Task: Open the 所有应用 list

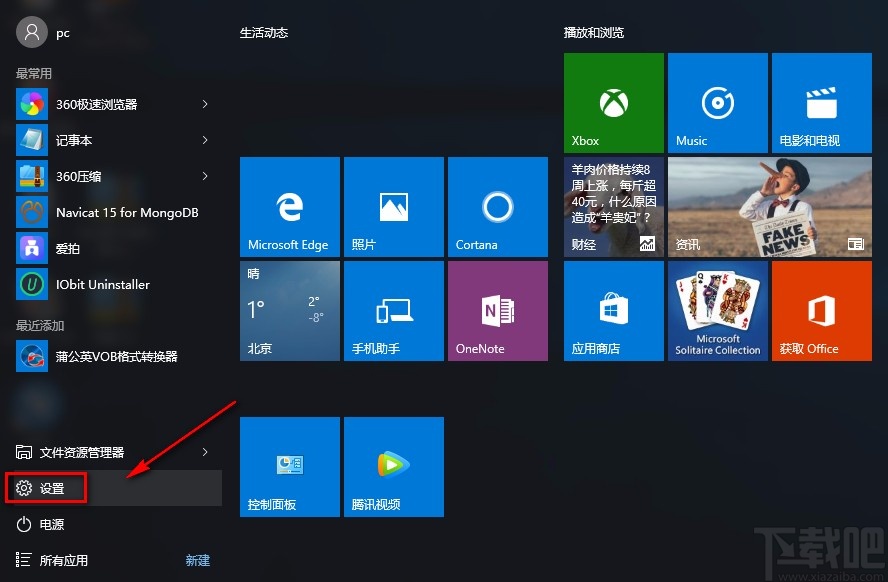Action: (64, 560)
